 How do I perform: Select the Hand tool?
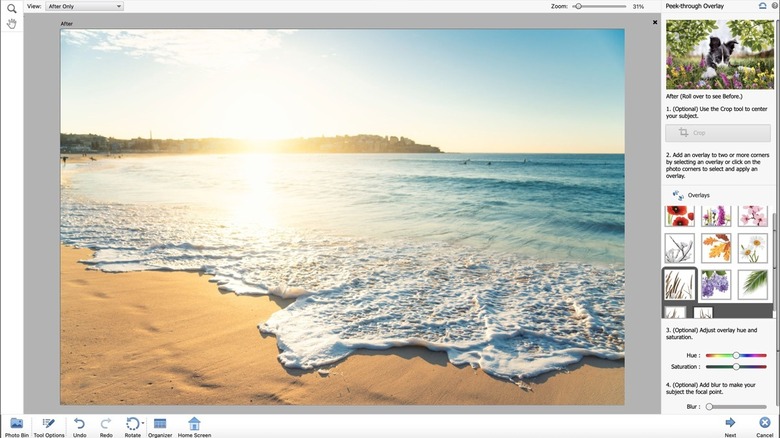12,23
